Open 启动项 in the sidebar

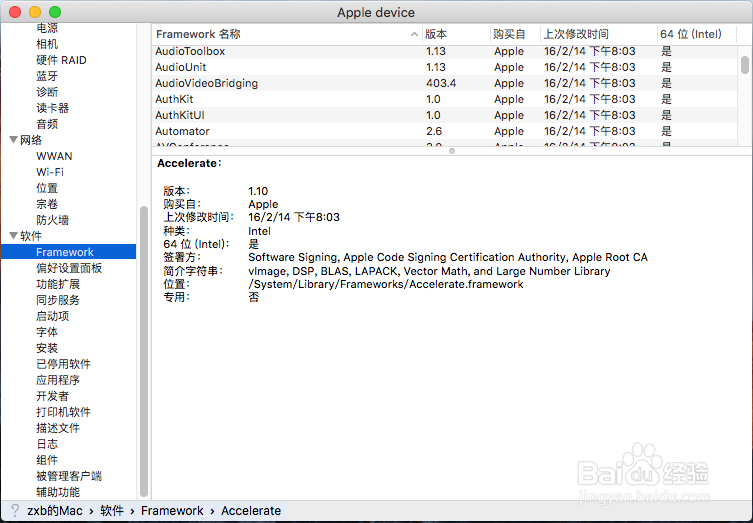coord(52,316)
